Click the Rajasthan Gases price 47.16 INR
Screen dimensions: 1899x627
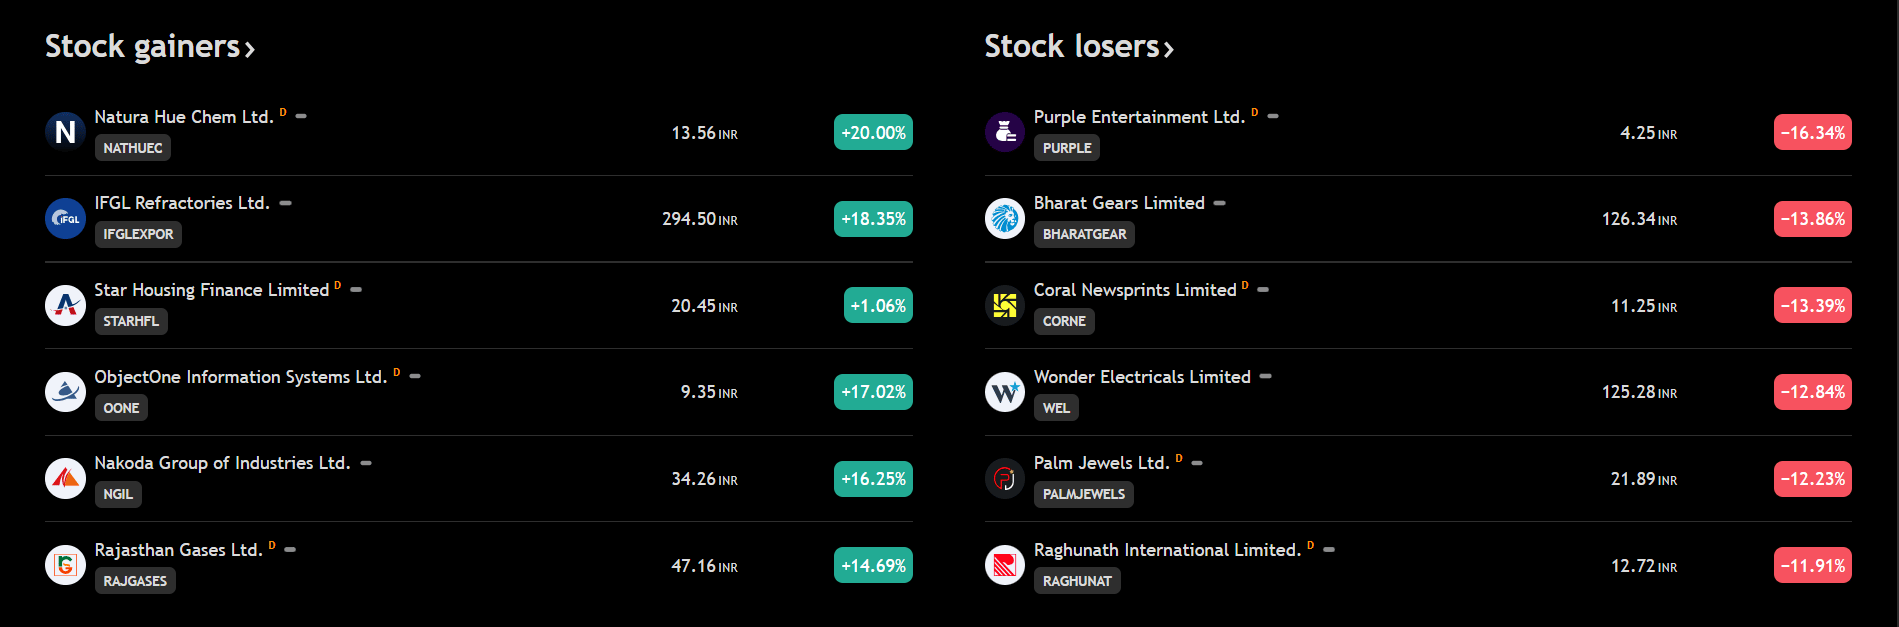click(x=704, y=566)
